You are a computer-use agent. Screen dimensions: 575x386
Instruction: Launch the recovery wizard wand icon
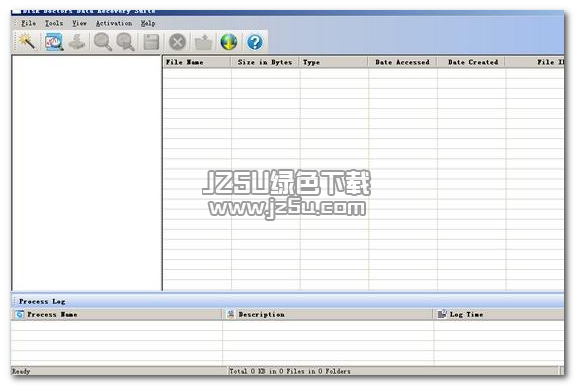click(x=26, y=41)
